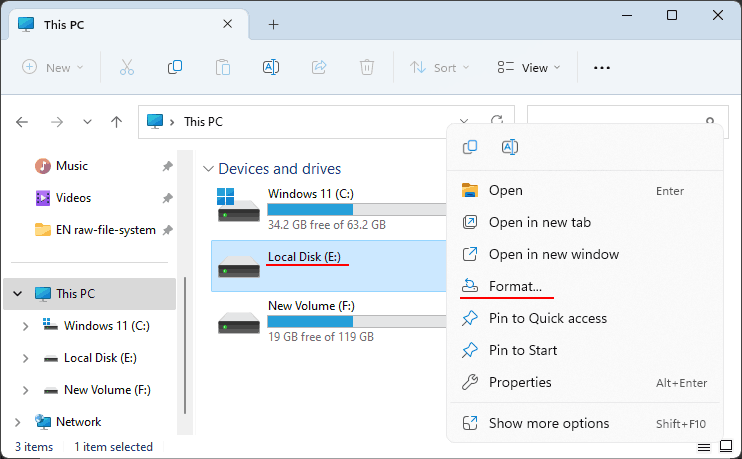Go up one folder level arrow

click(x=116, y=122)
